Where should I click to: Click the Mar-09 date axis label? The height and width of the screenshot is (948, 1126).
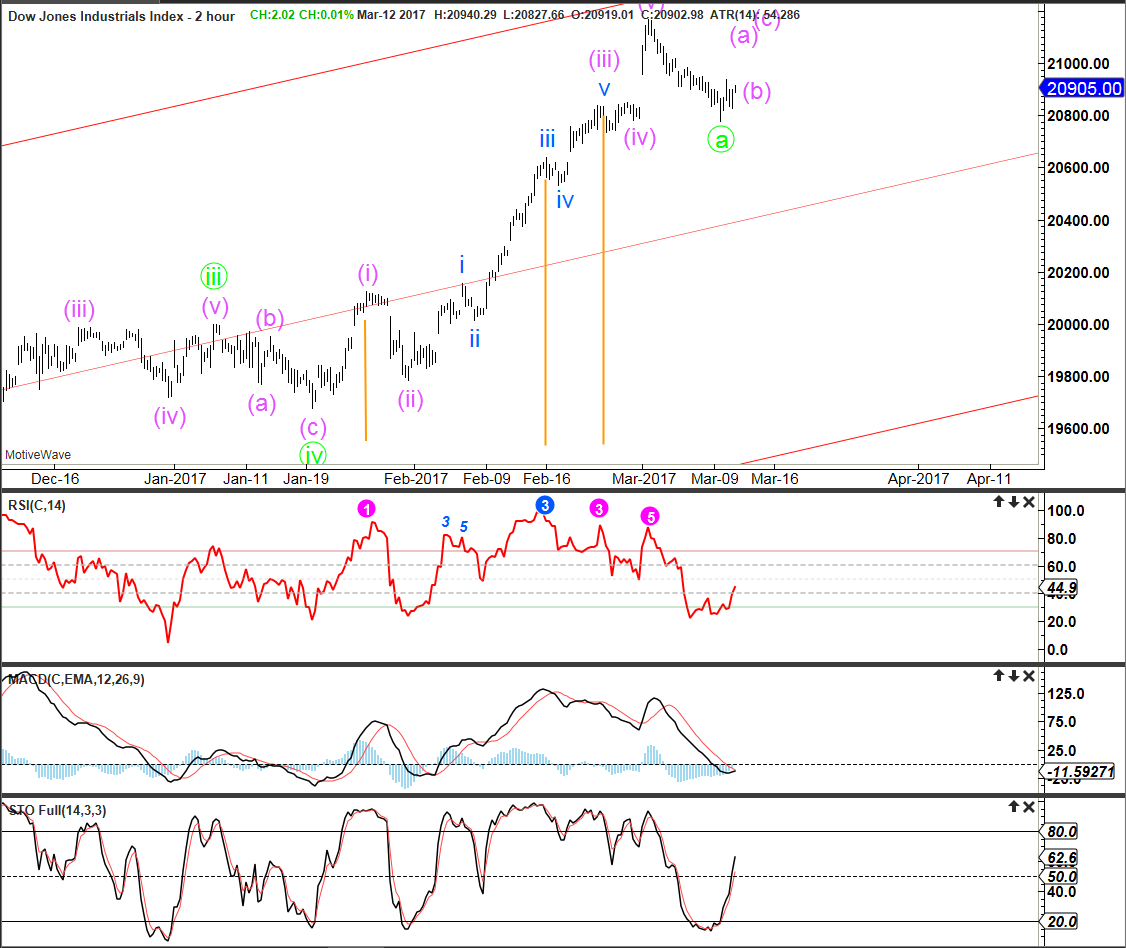[x=715, y=479]
